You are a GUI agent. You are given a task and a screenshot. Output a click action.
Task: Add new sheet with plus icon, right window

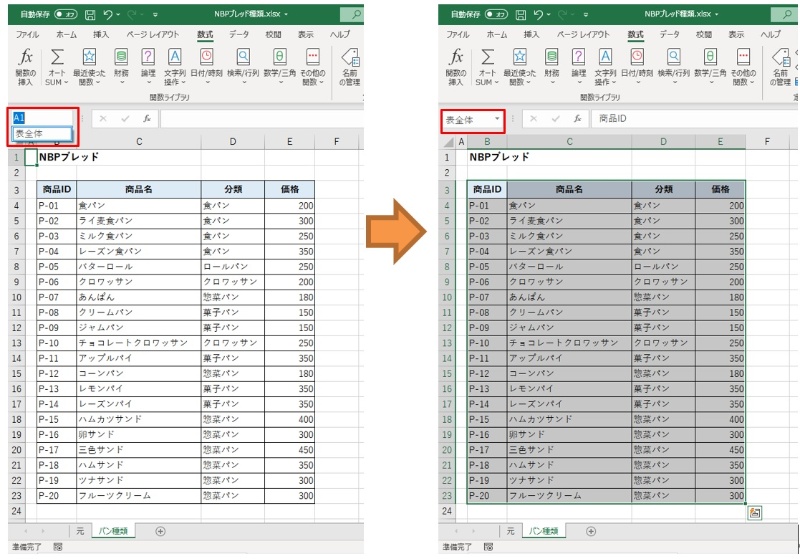591,531
